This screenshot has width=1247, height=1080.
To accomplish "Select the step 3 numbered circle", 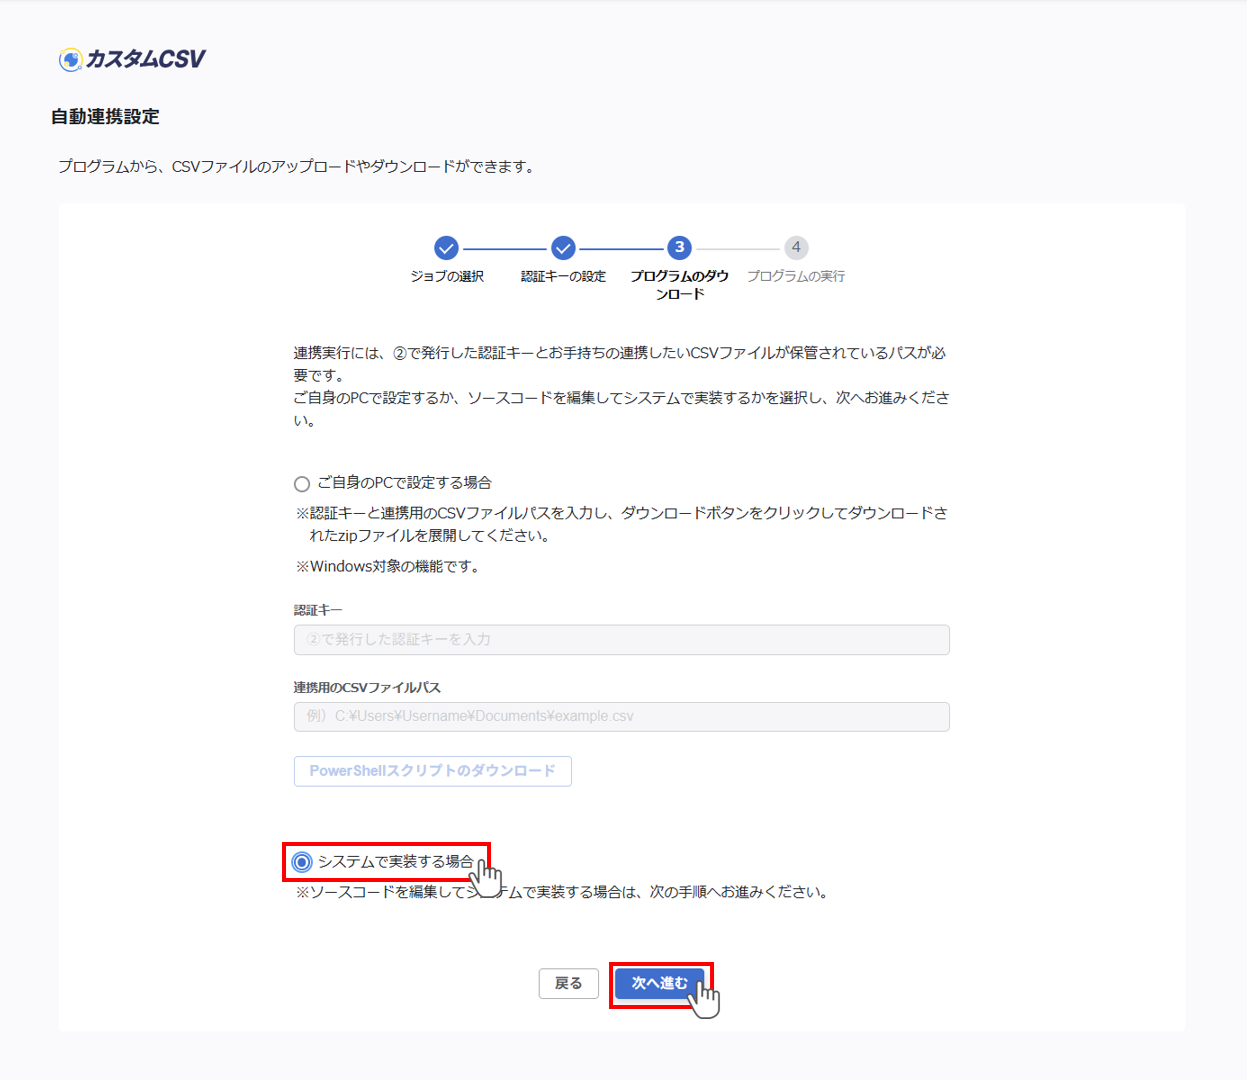I will click(679, 248).
